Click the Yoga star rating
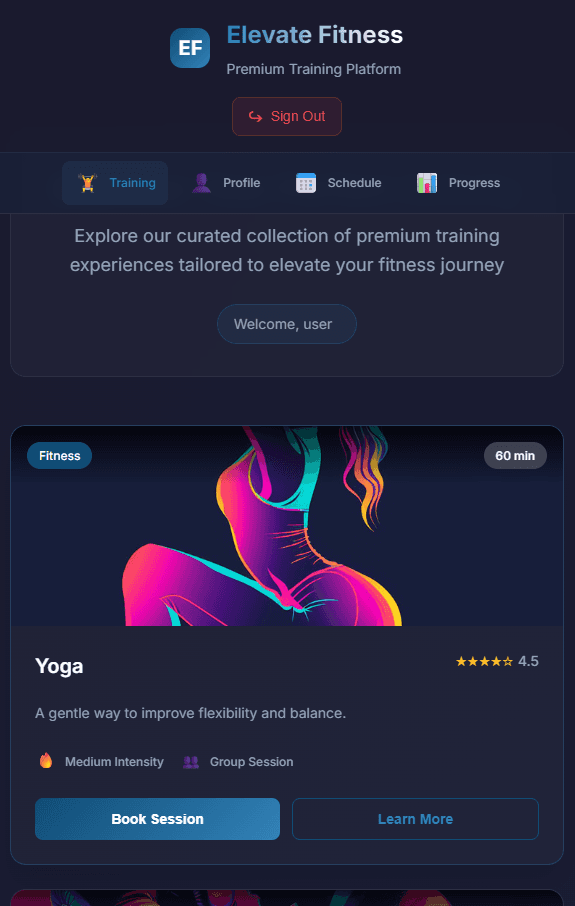This screenshot has height=906, width=575. (x=497, y=661)
